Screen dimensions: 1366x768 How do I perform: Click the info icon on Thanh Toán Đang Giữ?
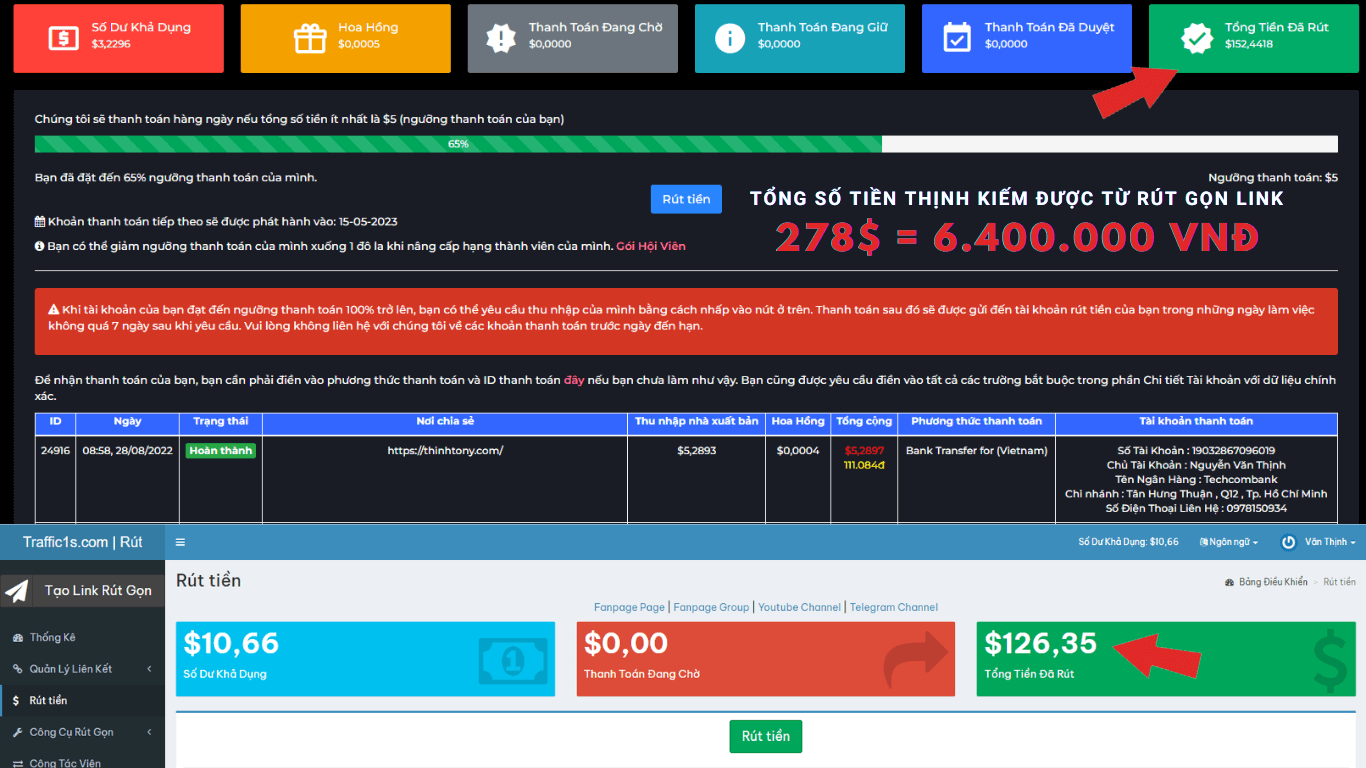730,38
